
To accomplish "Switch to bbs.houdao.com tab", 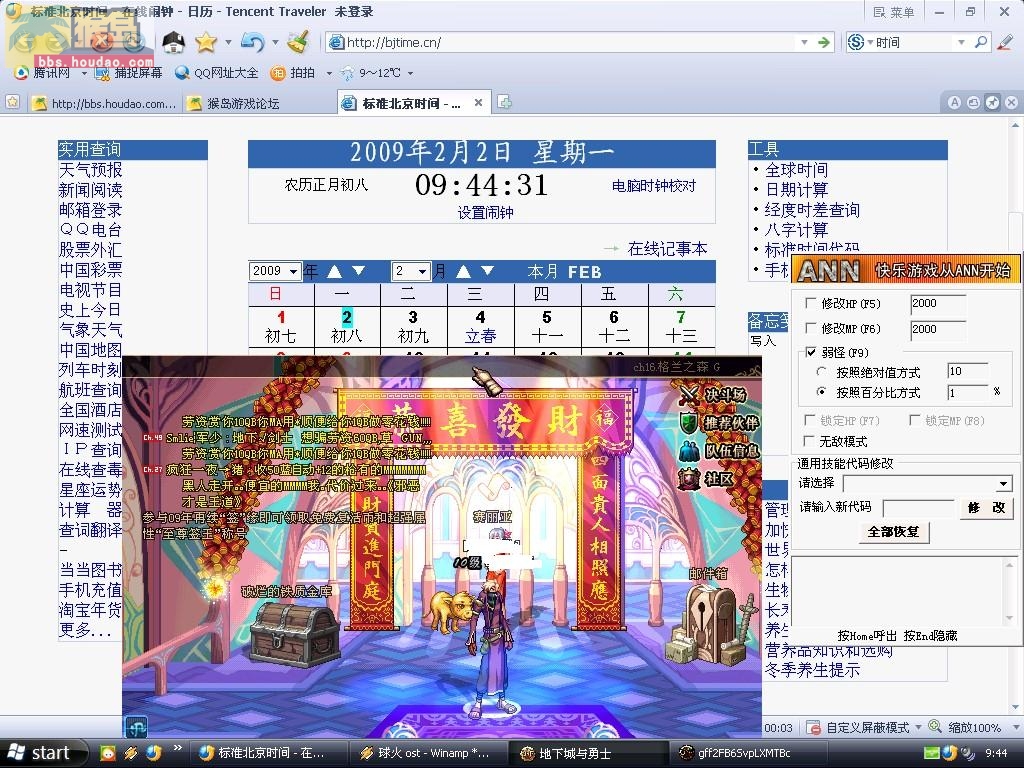I will (x=104, y=103).
